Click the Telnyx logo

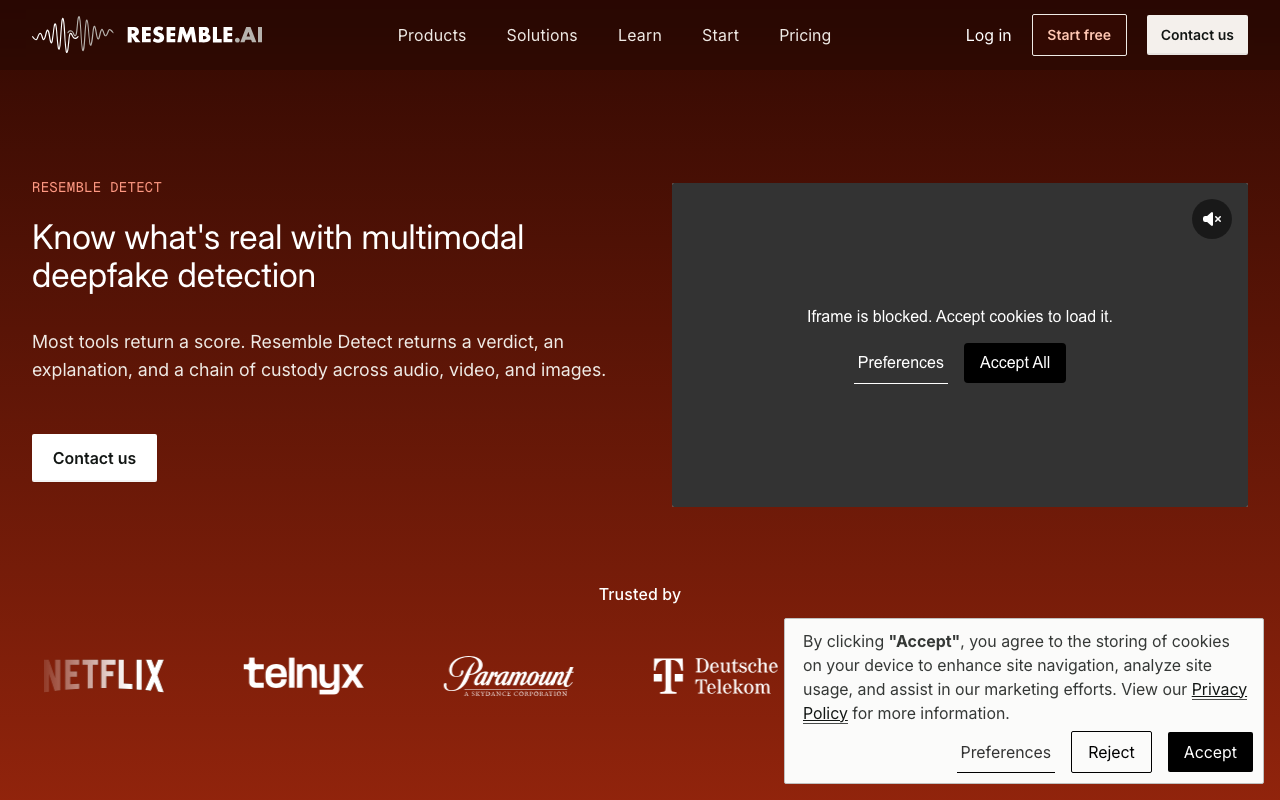click(303, 675)
